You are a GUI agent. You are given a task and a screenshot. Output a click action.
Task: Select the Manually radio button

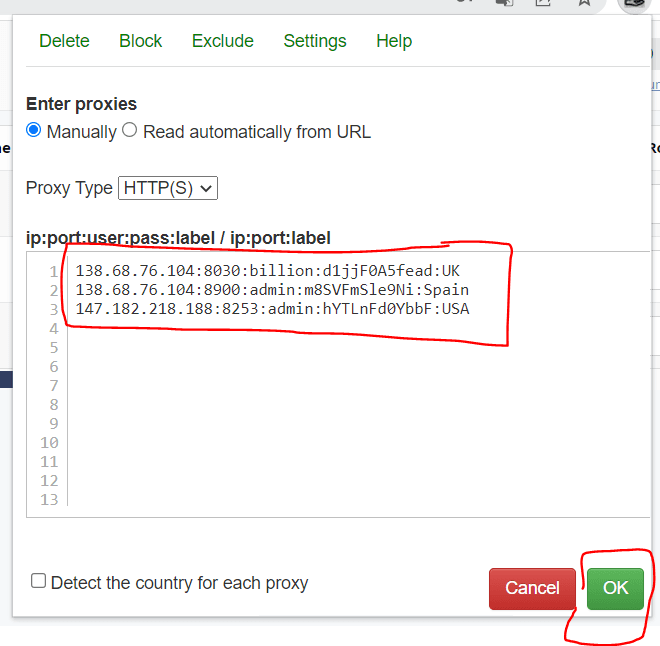click(x=34, y=131)
